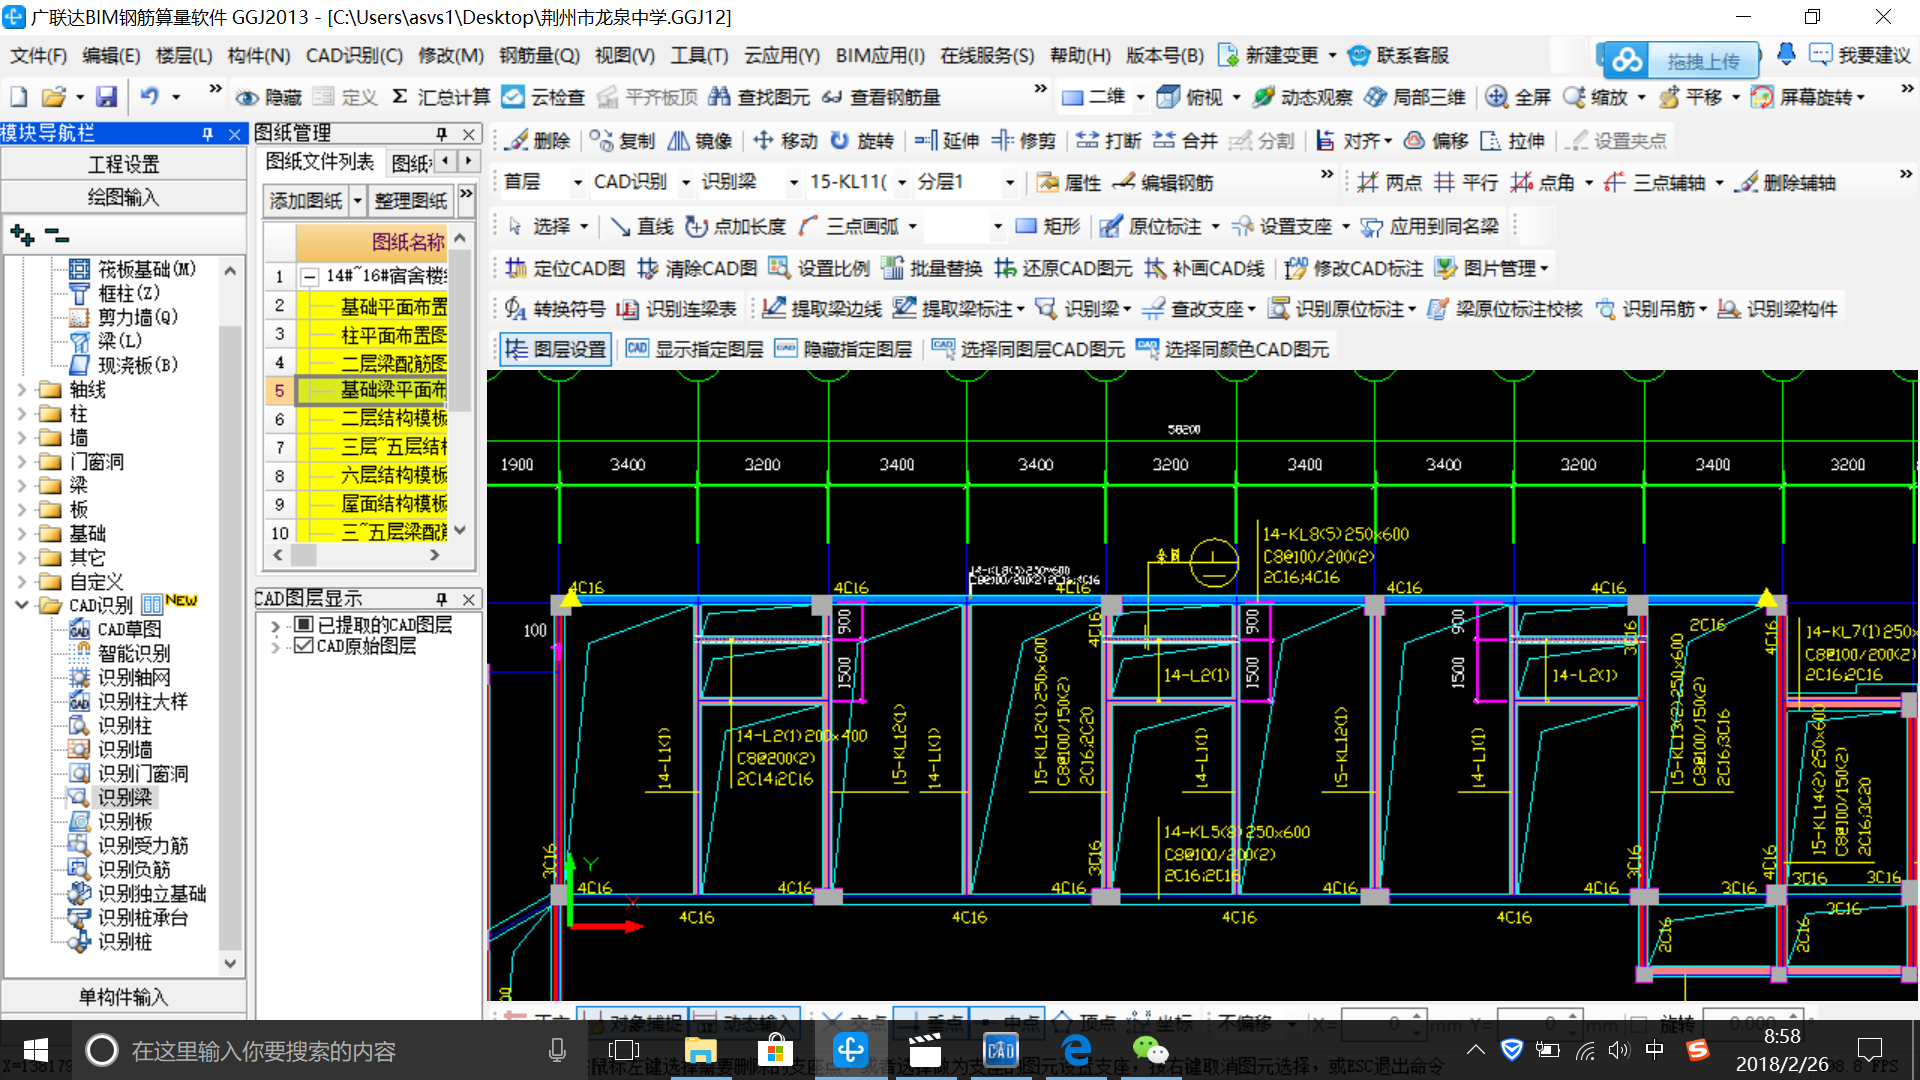Image resolution: width=1920 pixels, height=1080 pixels.
Task: Click 梁原位标注校核 check tool
Action: (1505, 309)
